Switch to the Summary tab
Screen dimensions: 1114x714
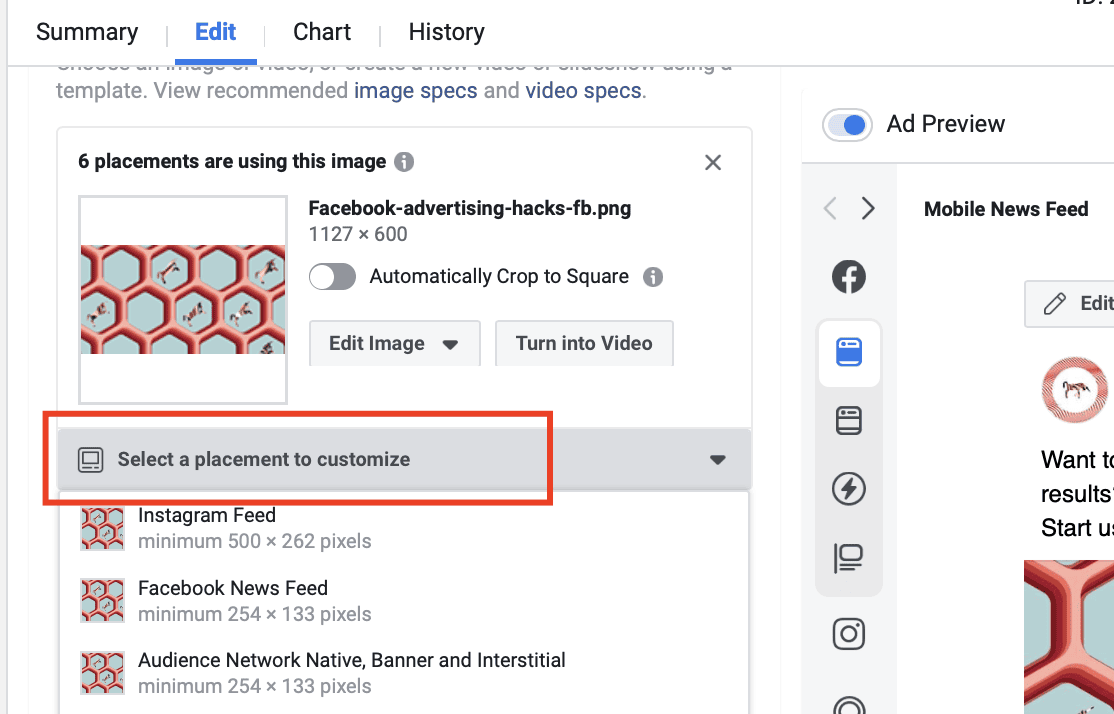pyautogui.click(x=87, y=32)
